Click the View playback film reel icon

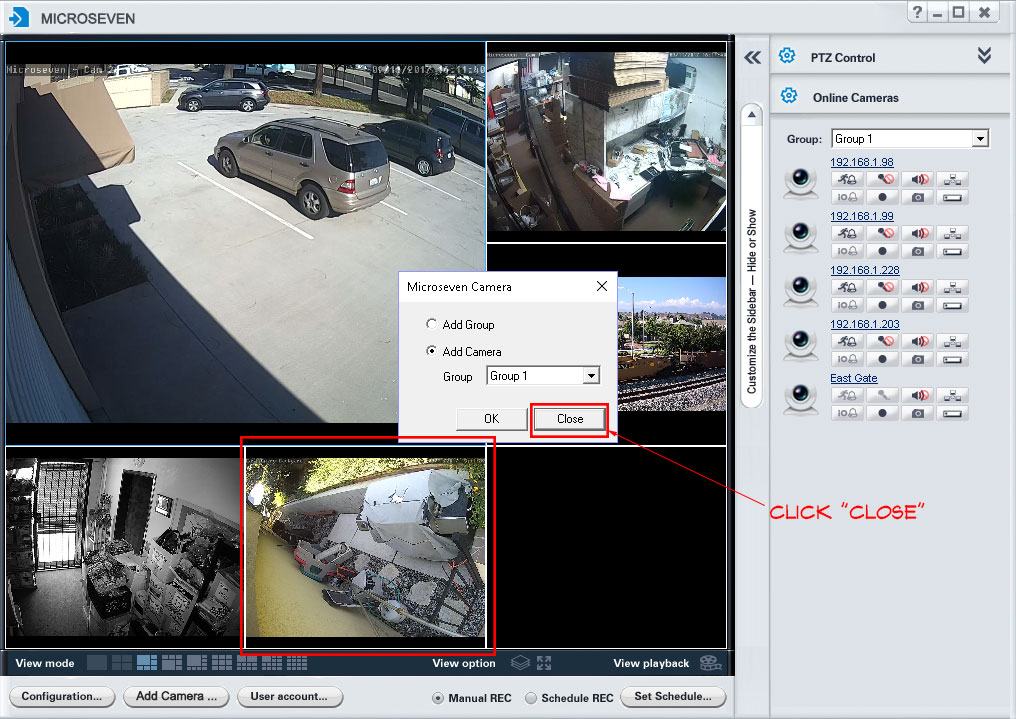click(x=711, y=663)
